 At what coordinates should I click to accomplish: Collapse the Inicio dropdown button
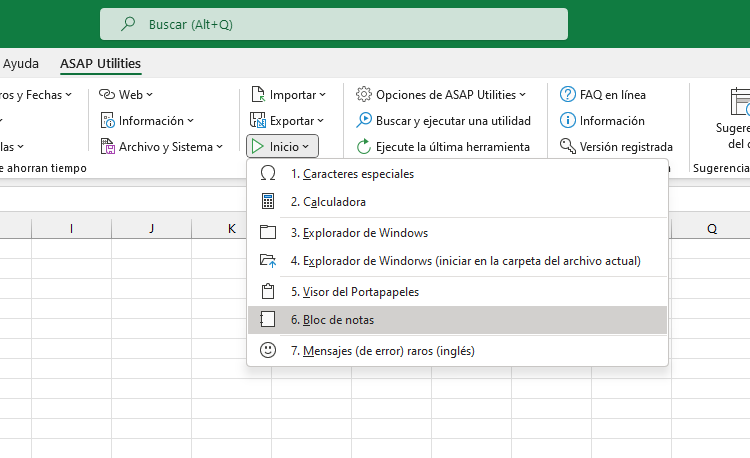pos(282,146)
